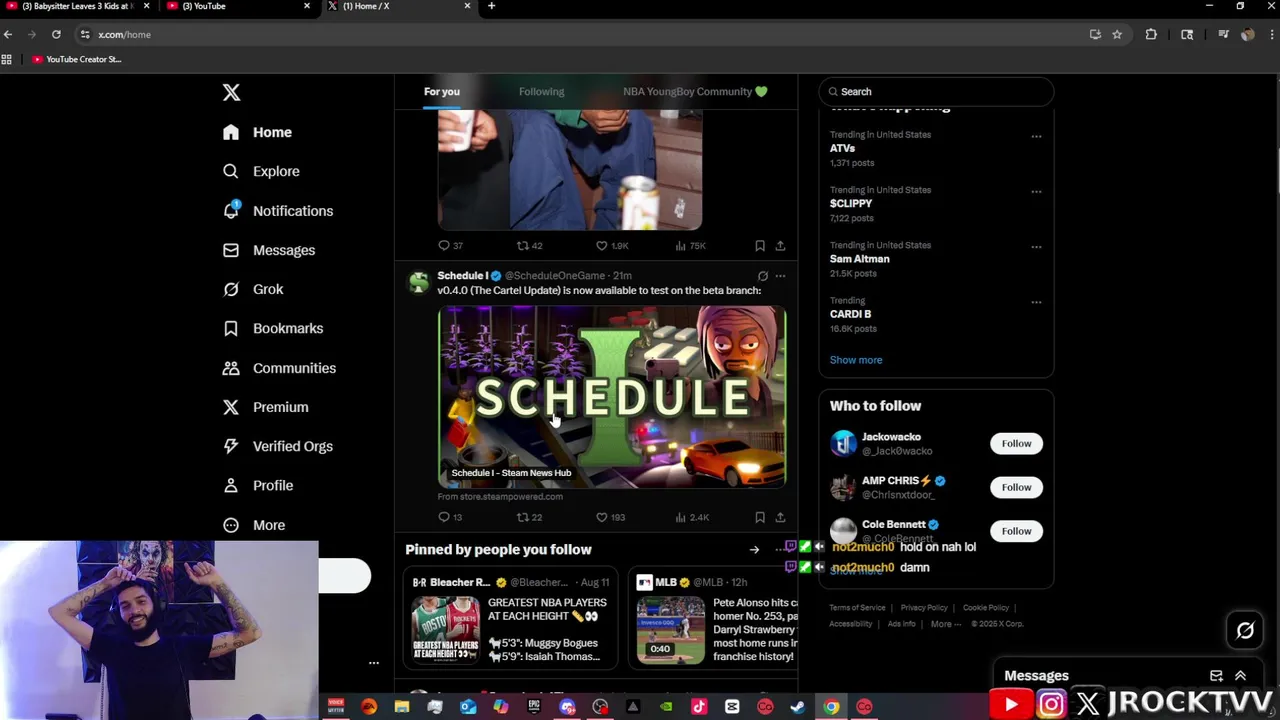Open Explore in the sidebar
The image size is (1280, 720).
pos(261,171)
